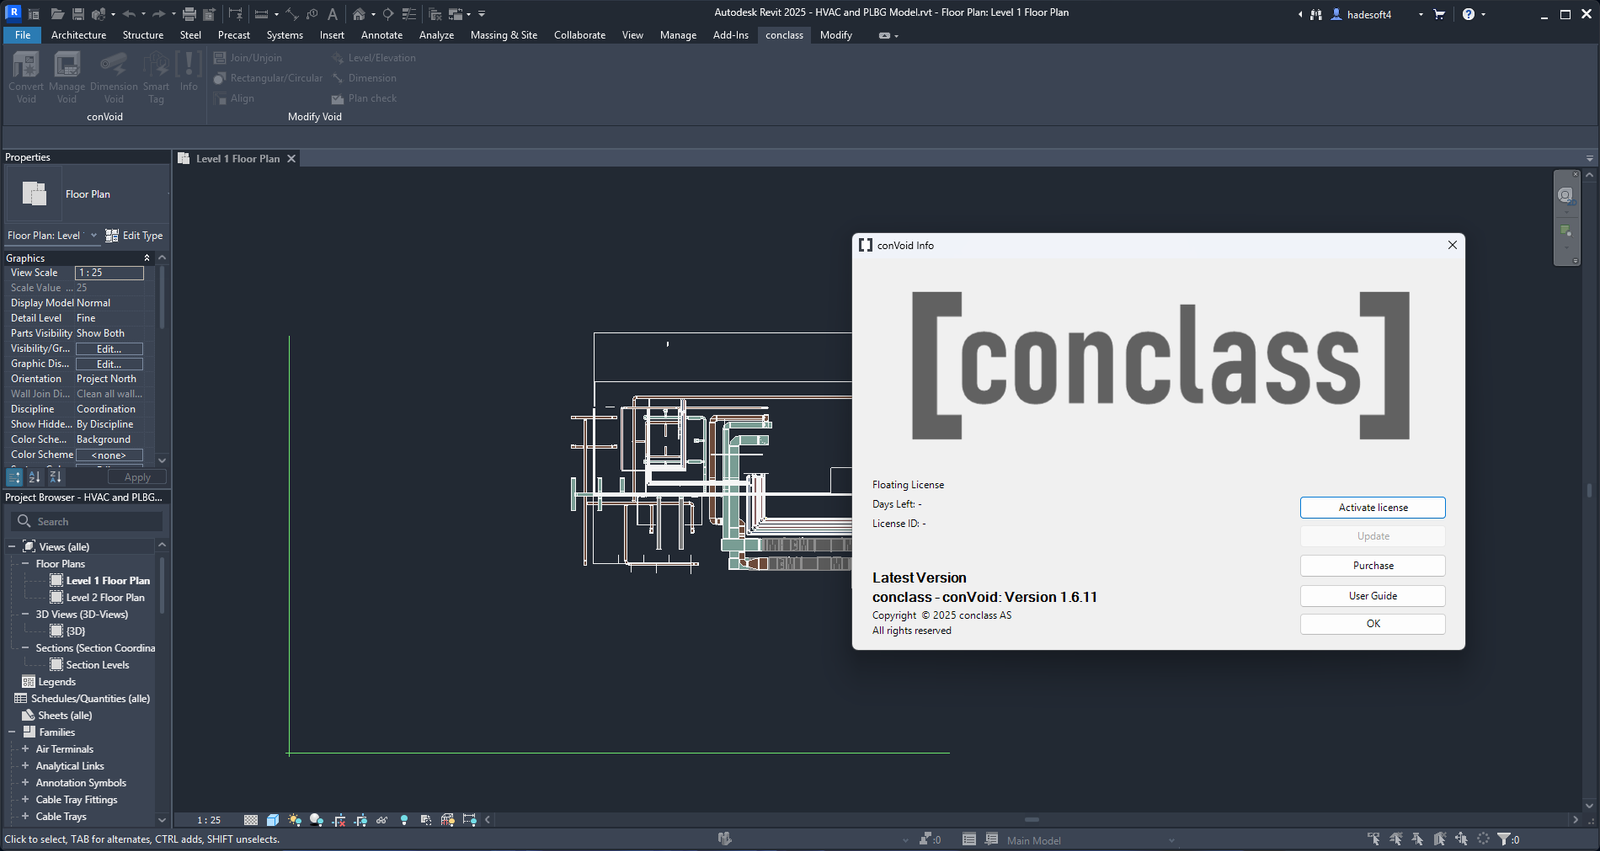
Task: Switch to the Collaborate ribbon tab
Action: click(x=580, y=35)
